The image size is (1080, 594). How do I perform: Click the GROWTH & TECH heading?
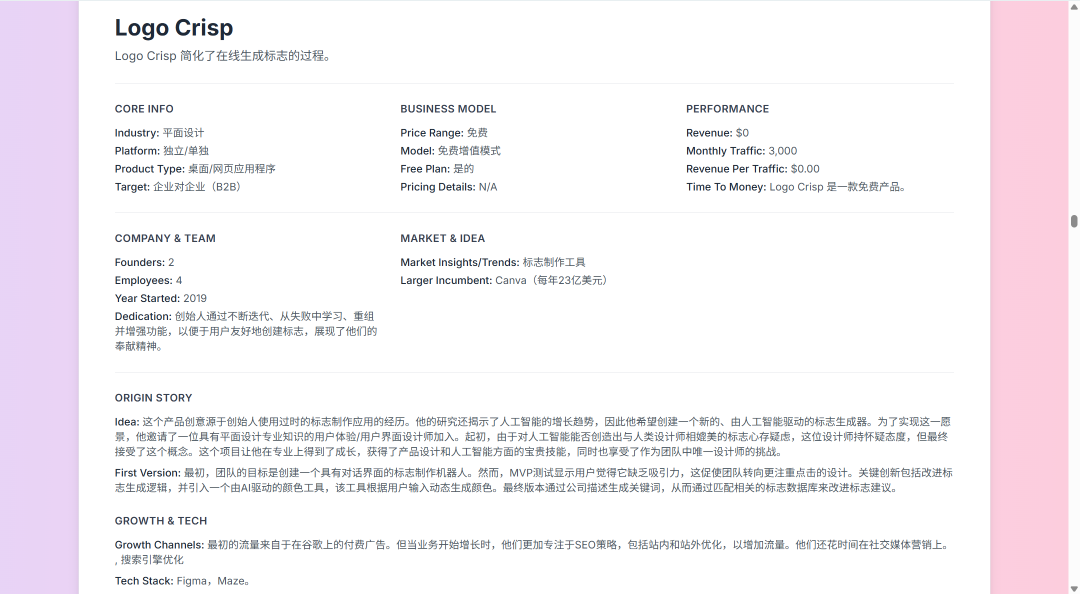[160, 521]
